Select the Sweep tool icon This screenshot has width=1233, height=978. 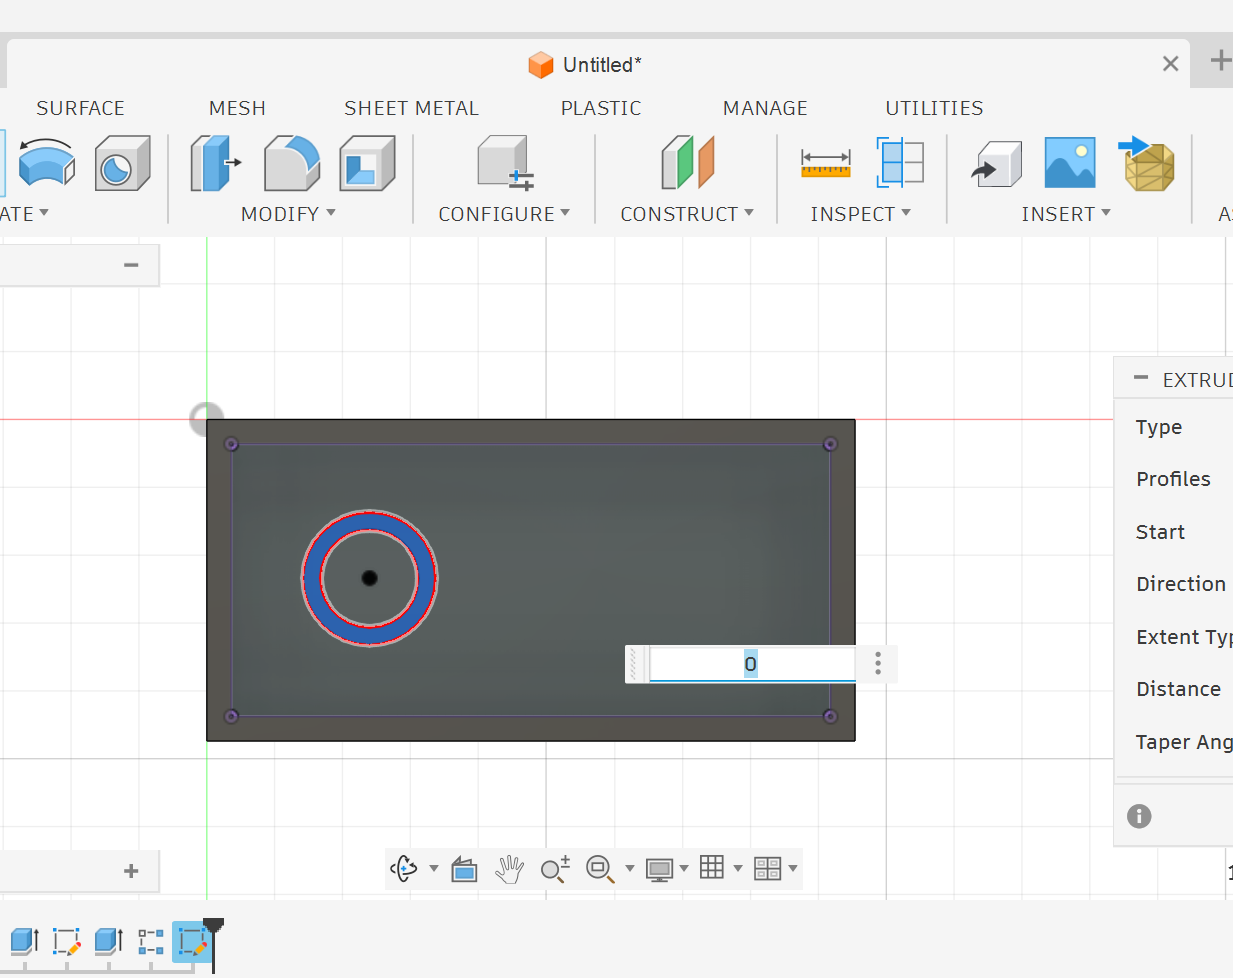click(47, 163)
